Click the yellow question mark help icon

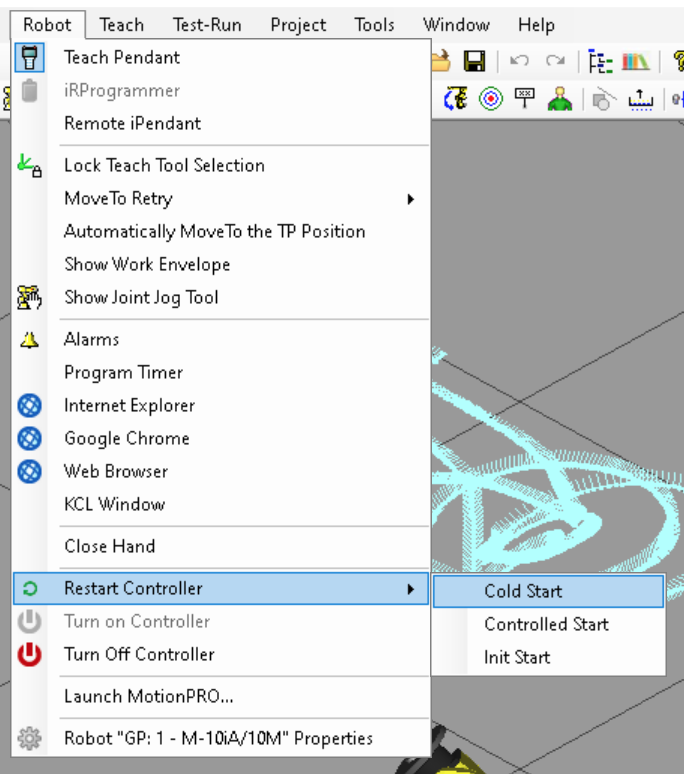679,61
